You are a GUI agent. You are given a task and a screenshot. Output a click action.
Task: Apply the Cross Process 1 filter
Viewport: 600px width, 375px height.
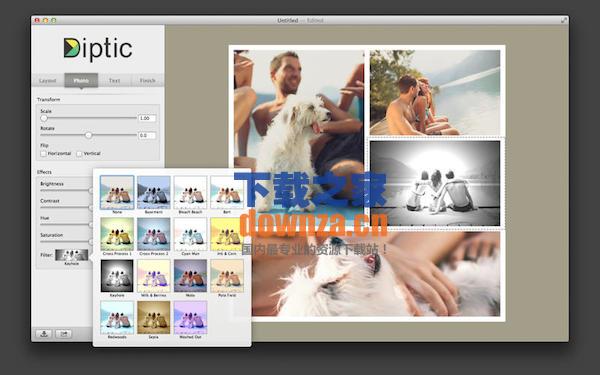117,234
